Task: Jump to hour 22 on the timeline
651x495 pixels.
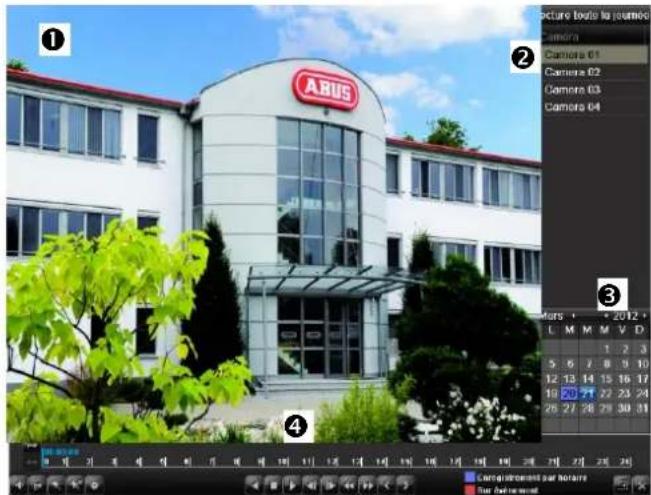Action: coord(578,462)
